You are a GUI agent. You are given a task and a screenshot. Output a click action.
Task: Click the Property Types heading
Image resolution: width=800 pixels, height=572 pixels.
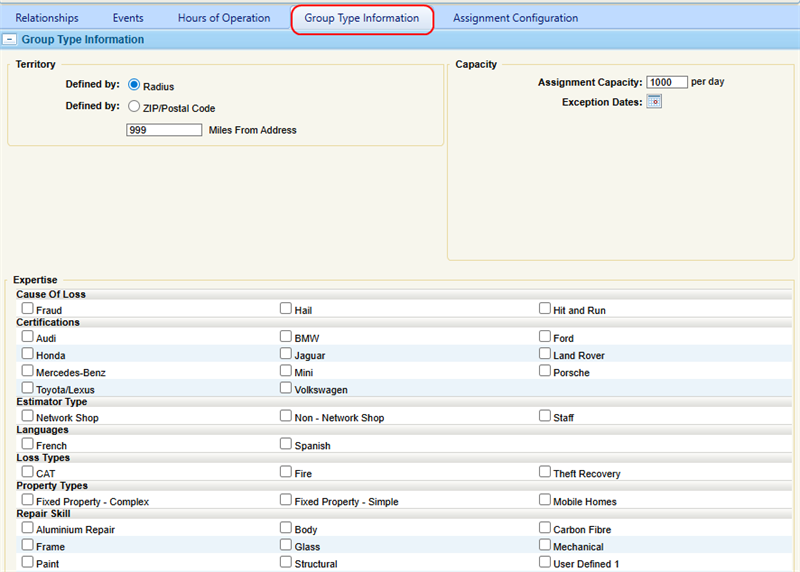click(52, 486)
